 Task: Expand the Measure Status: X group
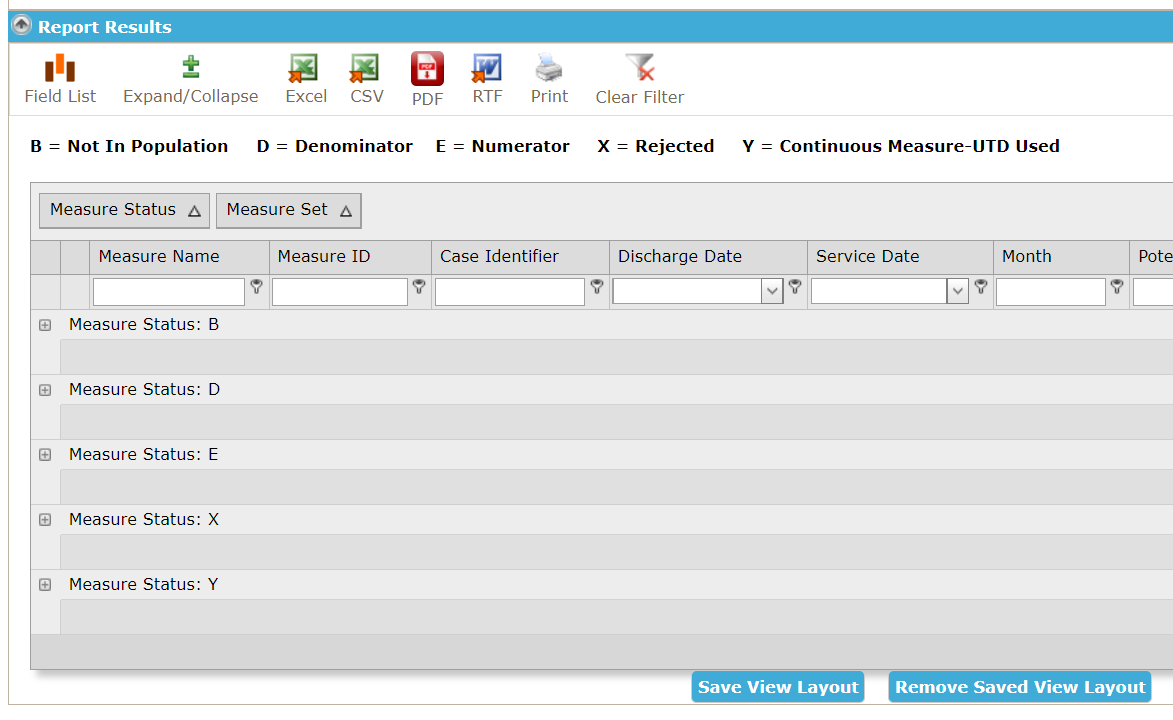tap(45, 519)
